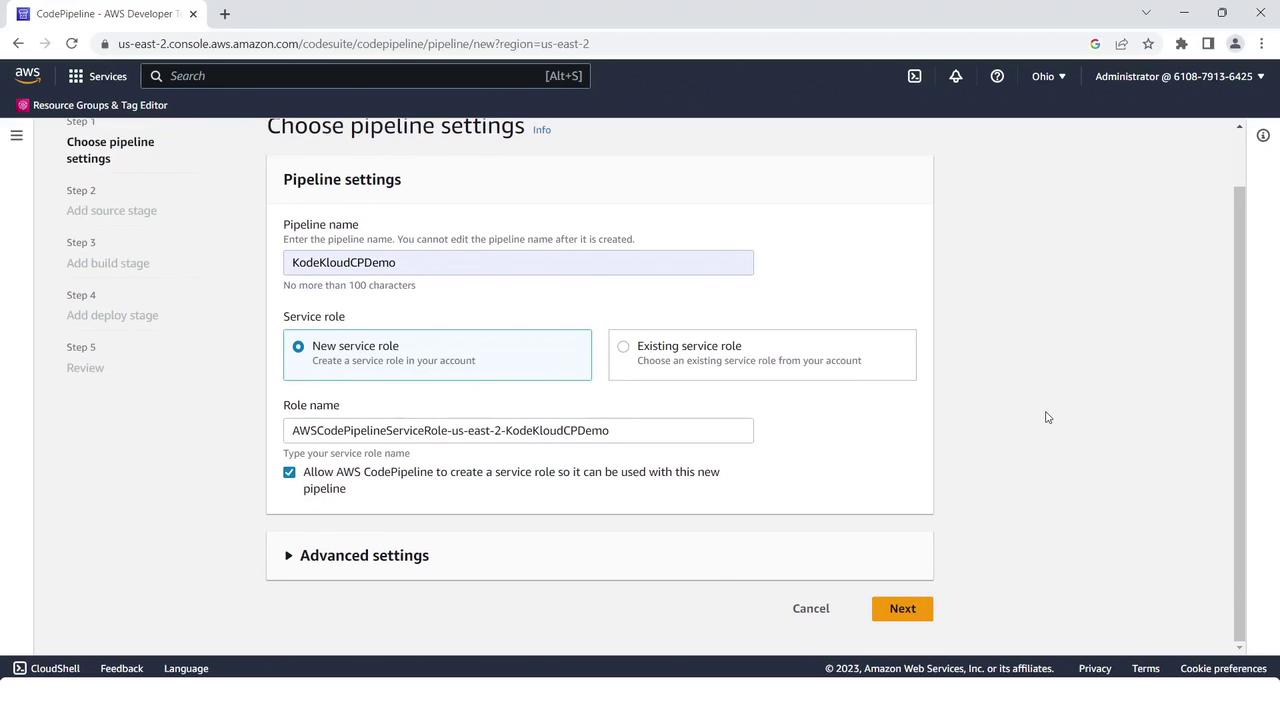
Task: Click the Pipeline name input field
Action: [x=518, y=262]
